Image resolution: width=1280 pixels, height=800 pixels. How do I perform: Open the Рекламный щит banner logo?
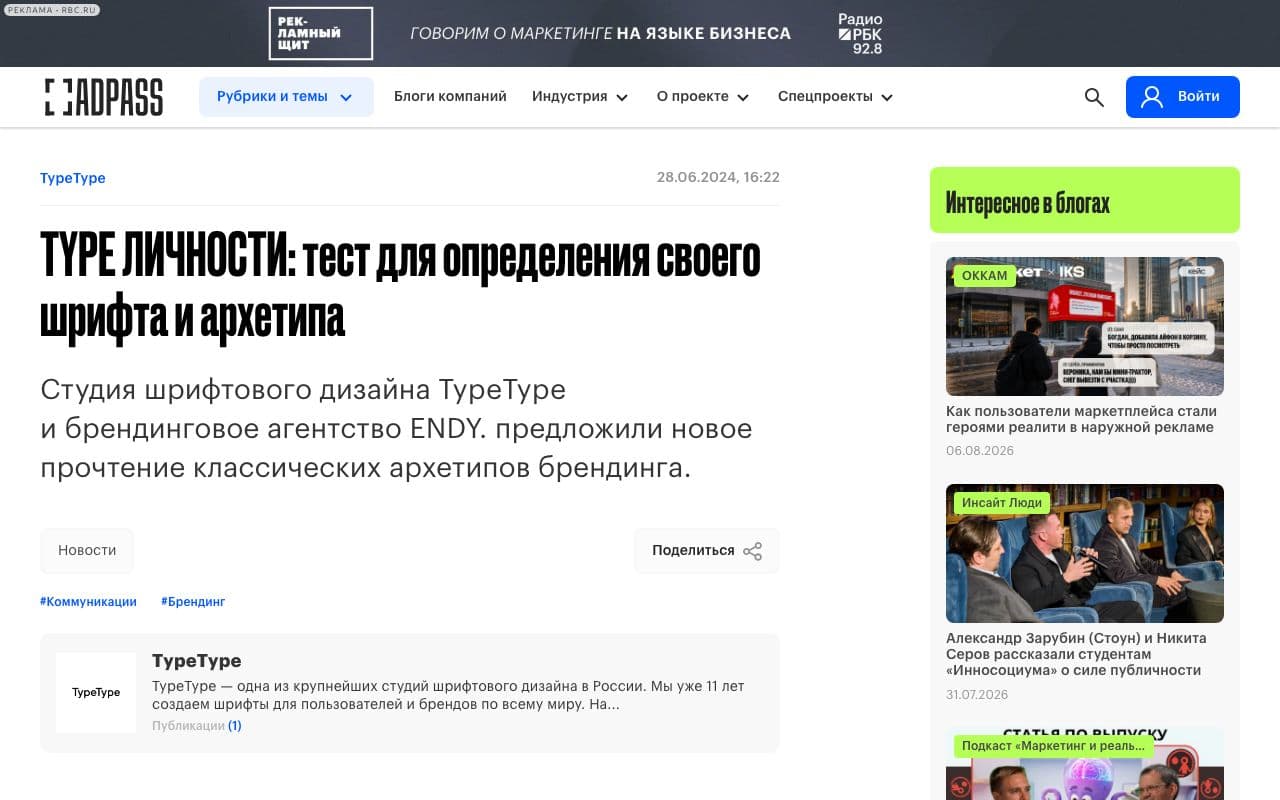click(321, 33)
